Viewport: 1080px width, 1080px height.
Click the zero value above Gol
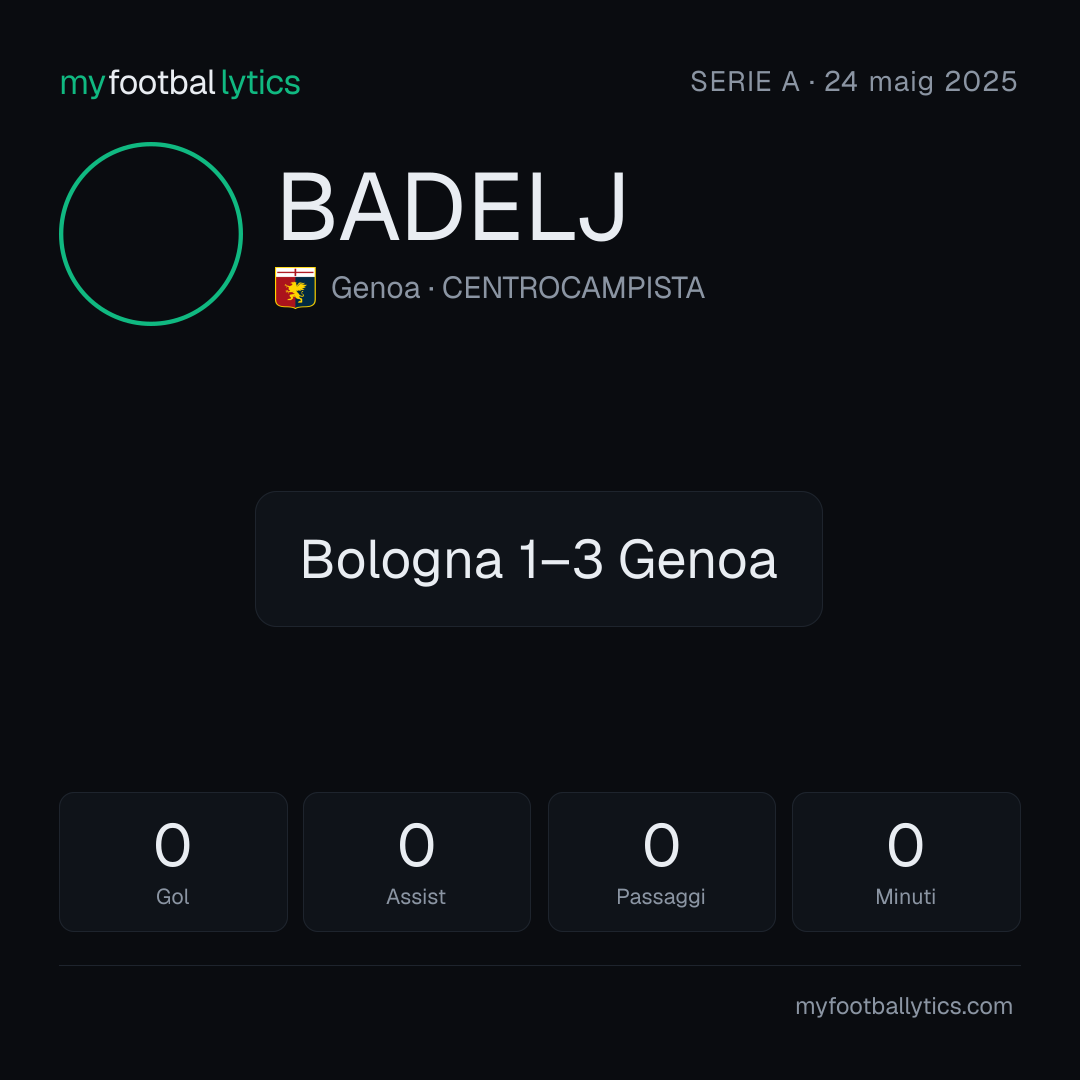pyautogui.click(x=172, y=845)
